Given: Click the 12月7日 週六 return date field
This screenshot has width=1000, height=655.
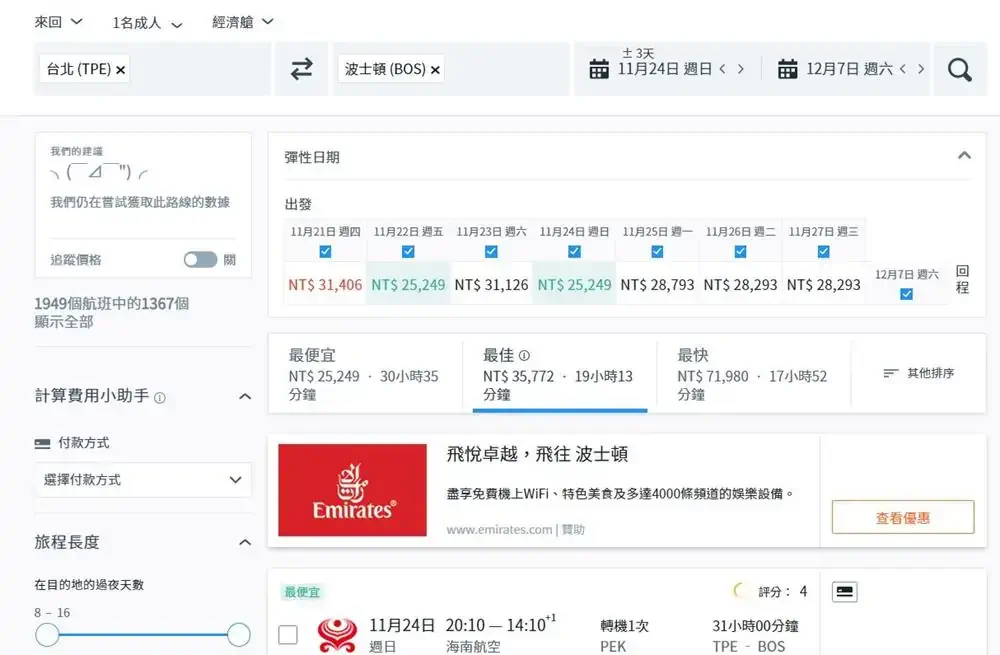Looking at the screenshot, I should (x=849, y=69).
